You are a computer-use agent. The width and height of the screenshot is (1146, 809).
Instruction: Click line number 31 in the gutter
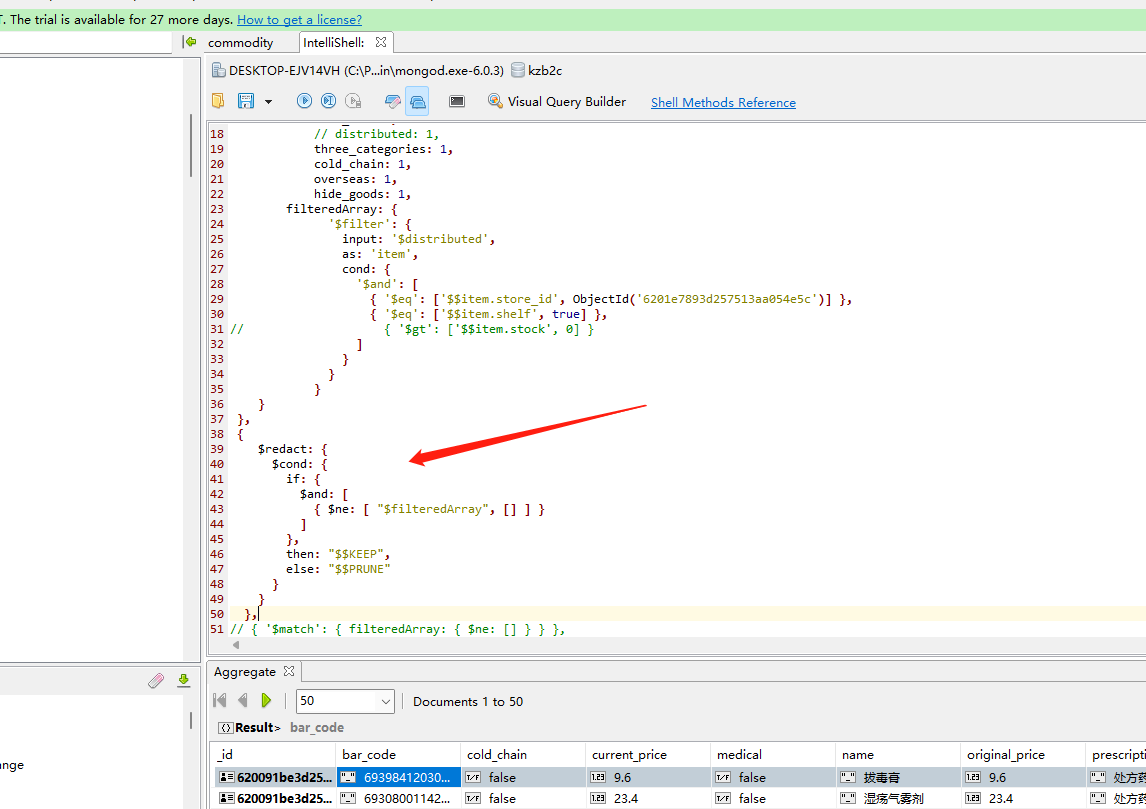[x=217, y=329]
